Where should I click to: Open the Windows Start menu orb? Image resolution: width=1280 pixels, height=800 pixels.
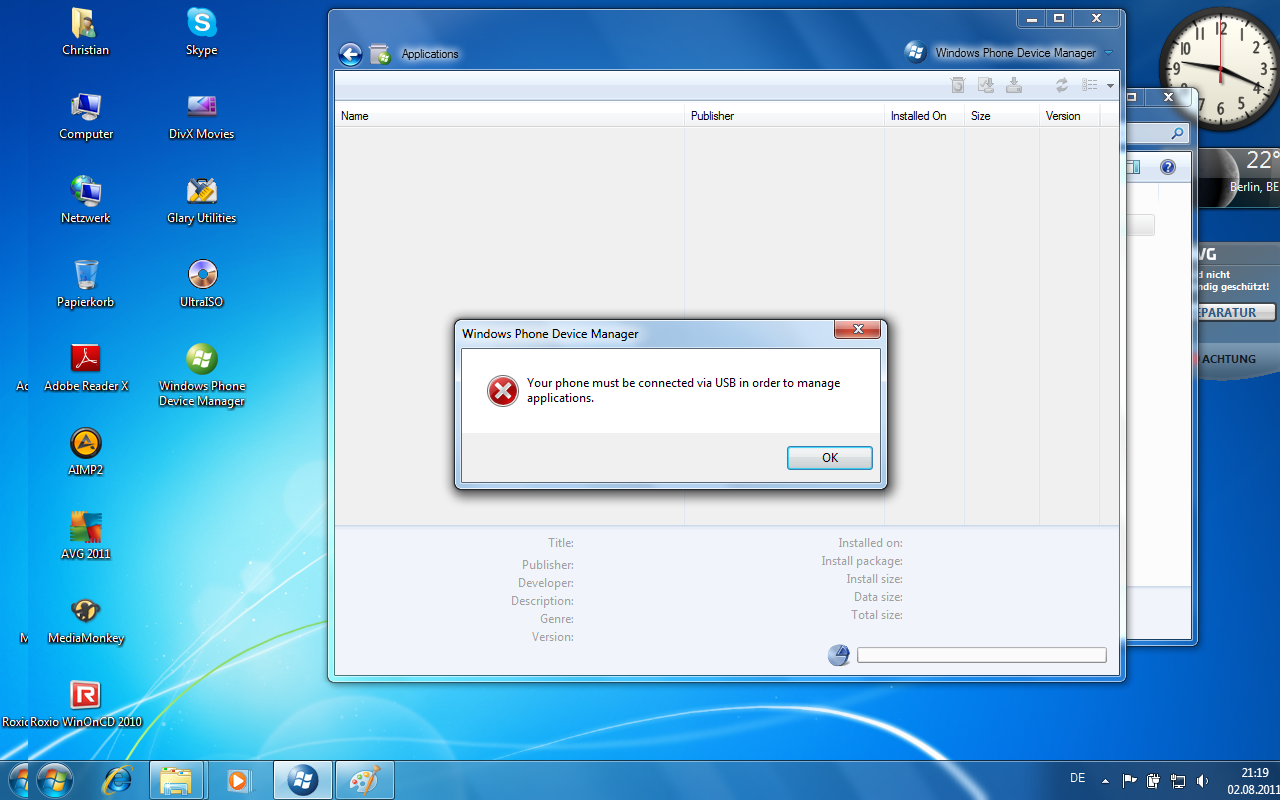53,780
